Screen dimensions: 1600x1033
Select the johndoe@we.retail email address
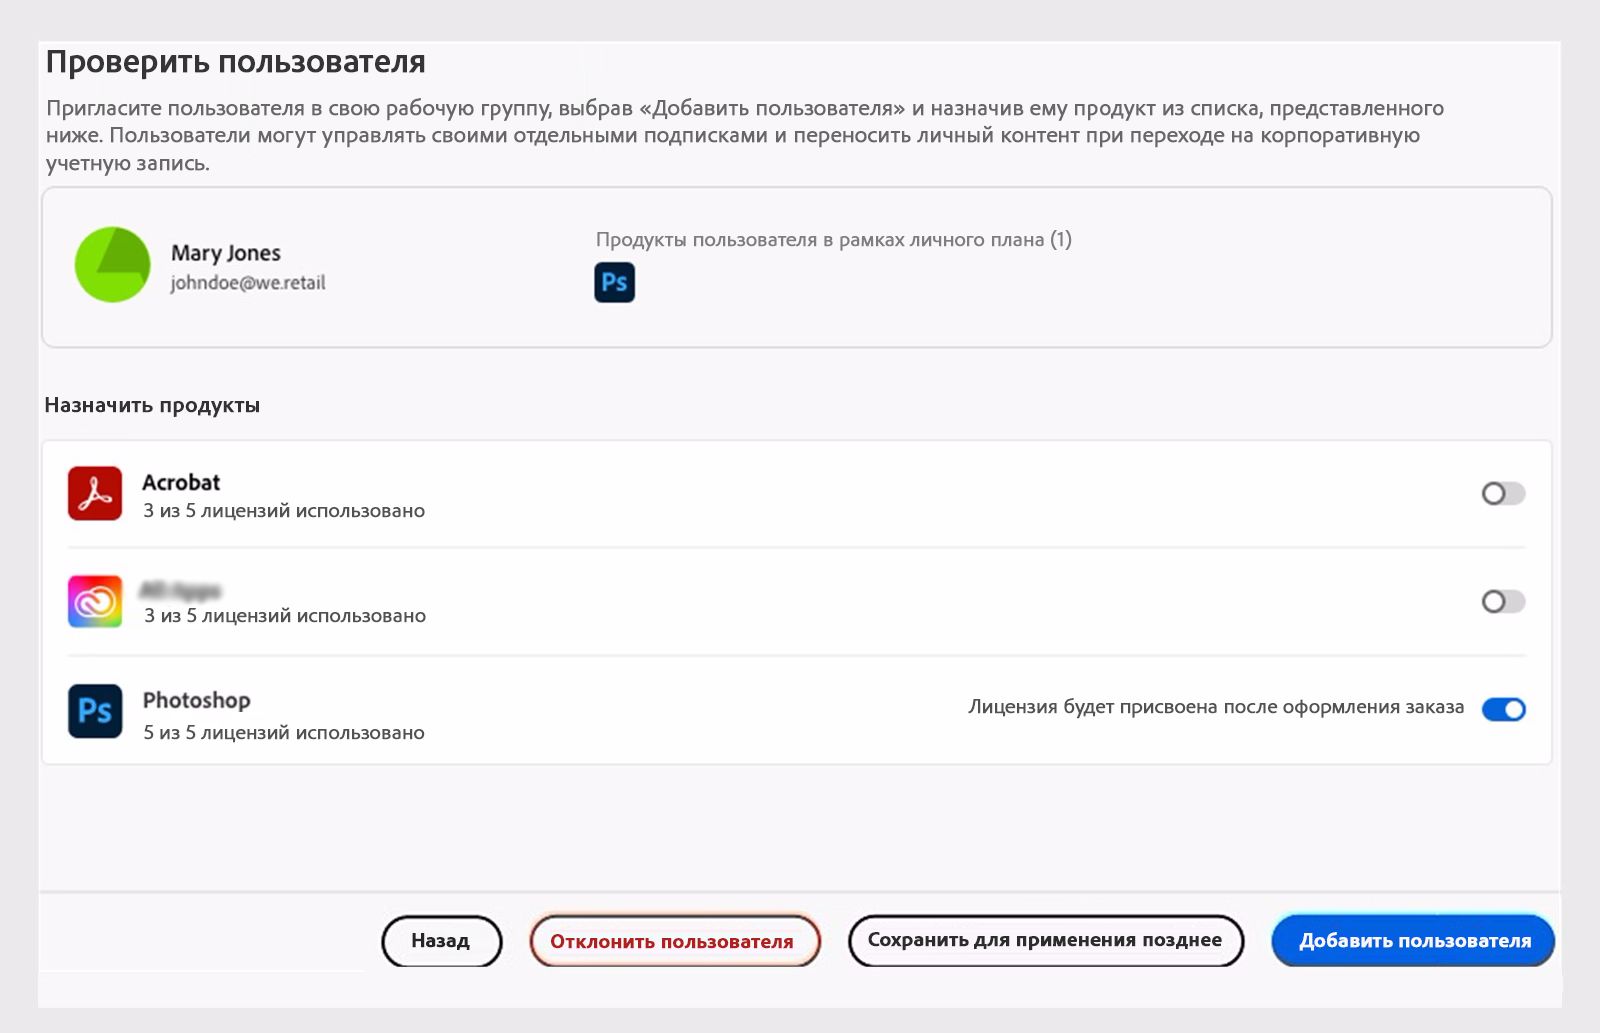pos(248,283)
